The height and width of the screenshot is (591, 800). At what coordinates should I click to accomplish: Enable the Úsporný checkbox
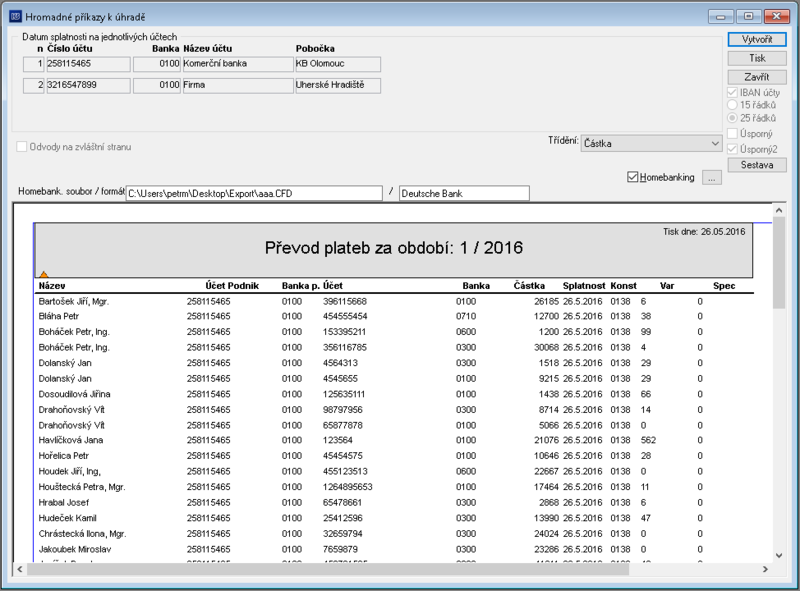tap(732, 134)
